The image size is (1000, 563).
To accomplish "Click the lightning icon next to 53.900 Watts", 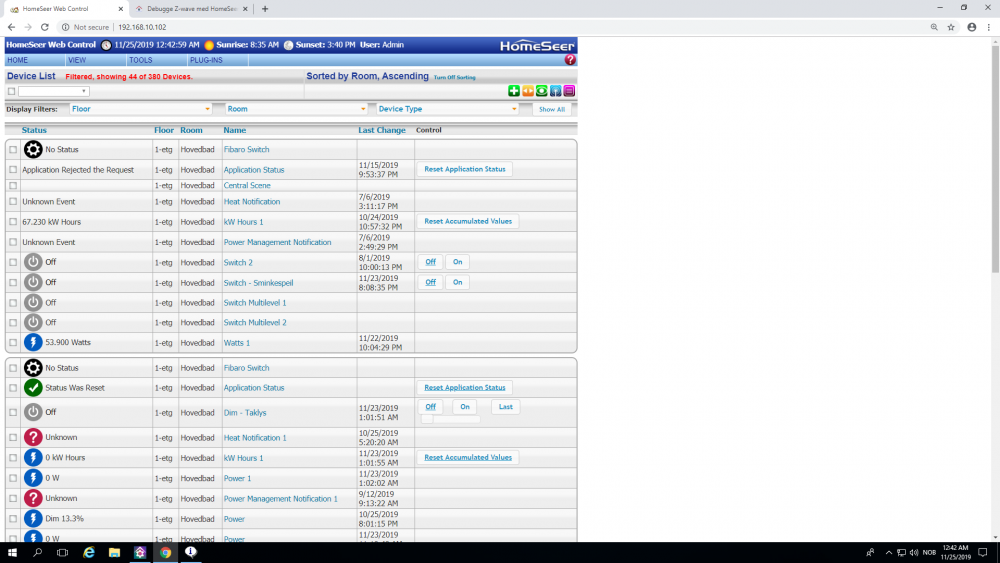I will (33, 342).
